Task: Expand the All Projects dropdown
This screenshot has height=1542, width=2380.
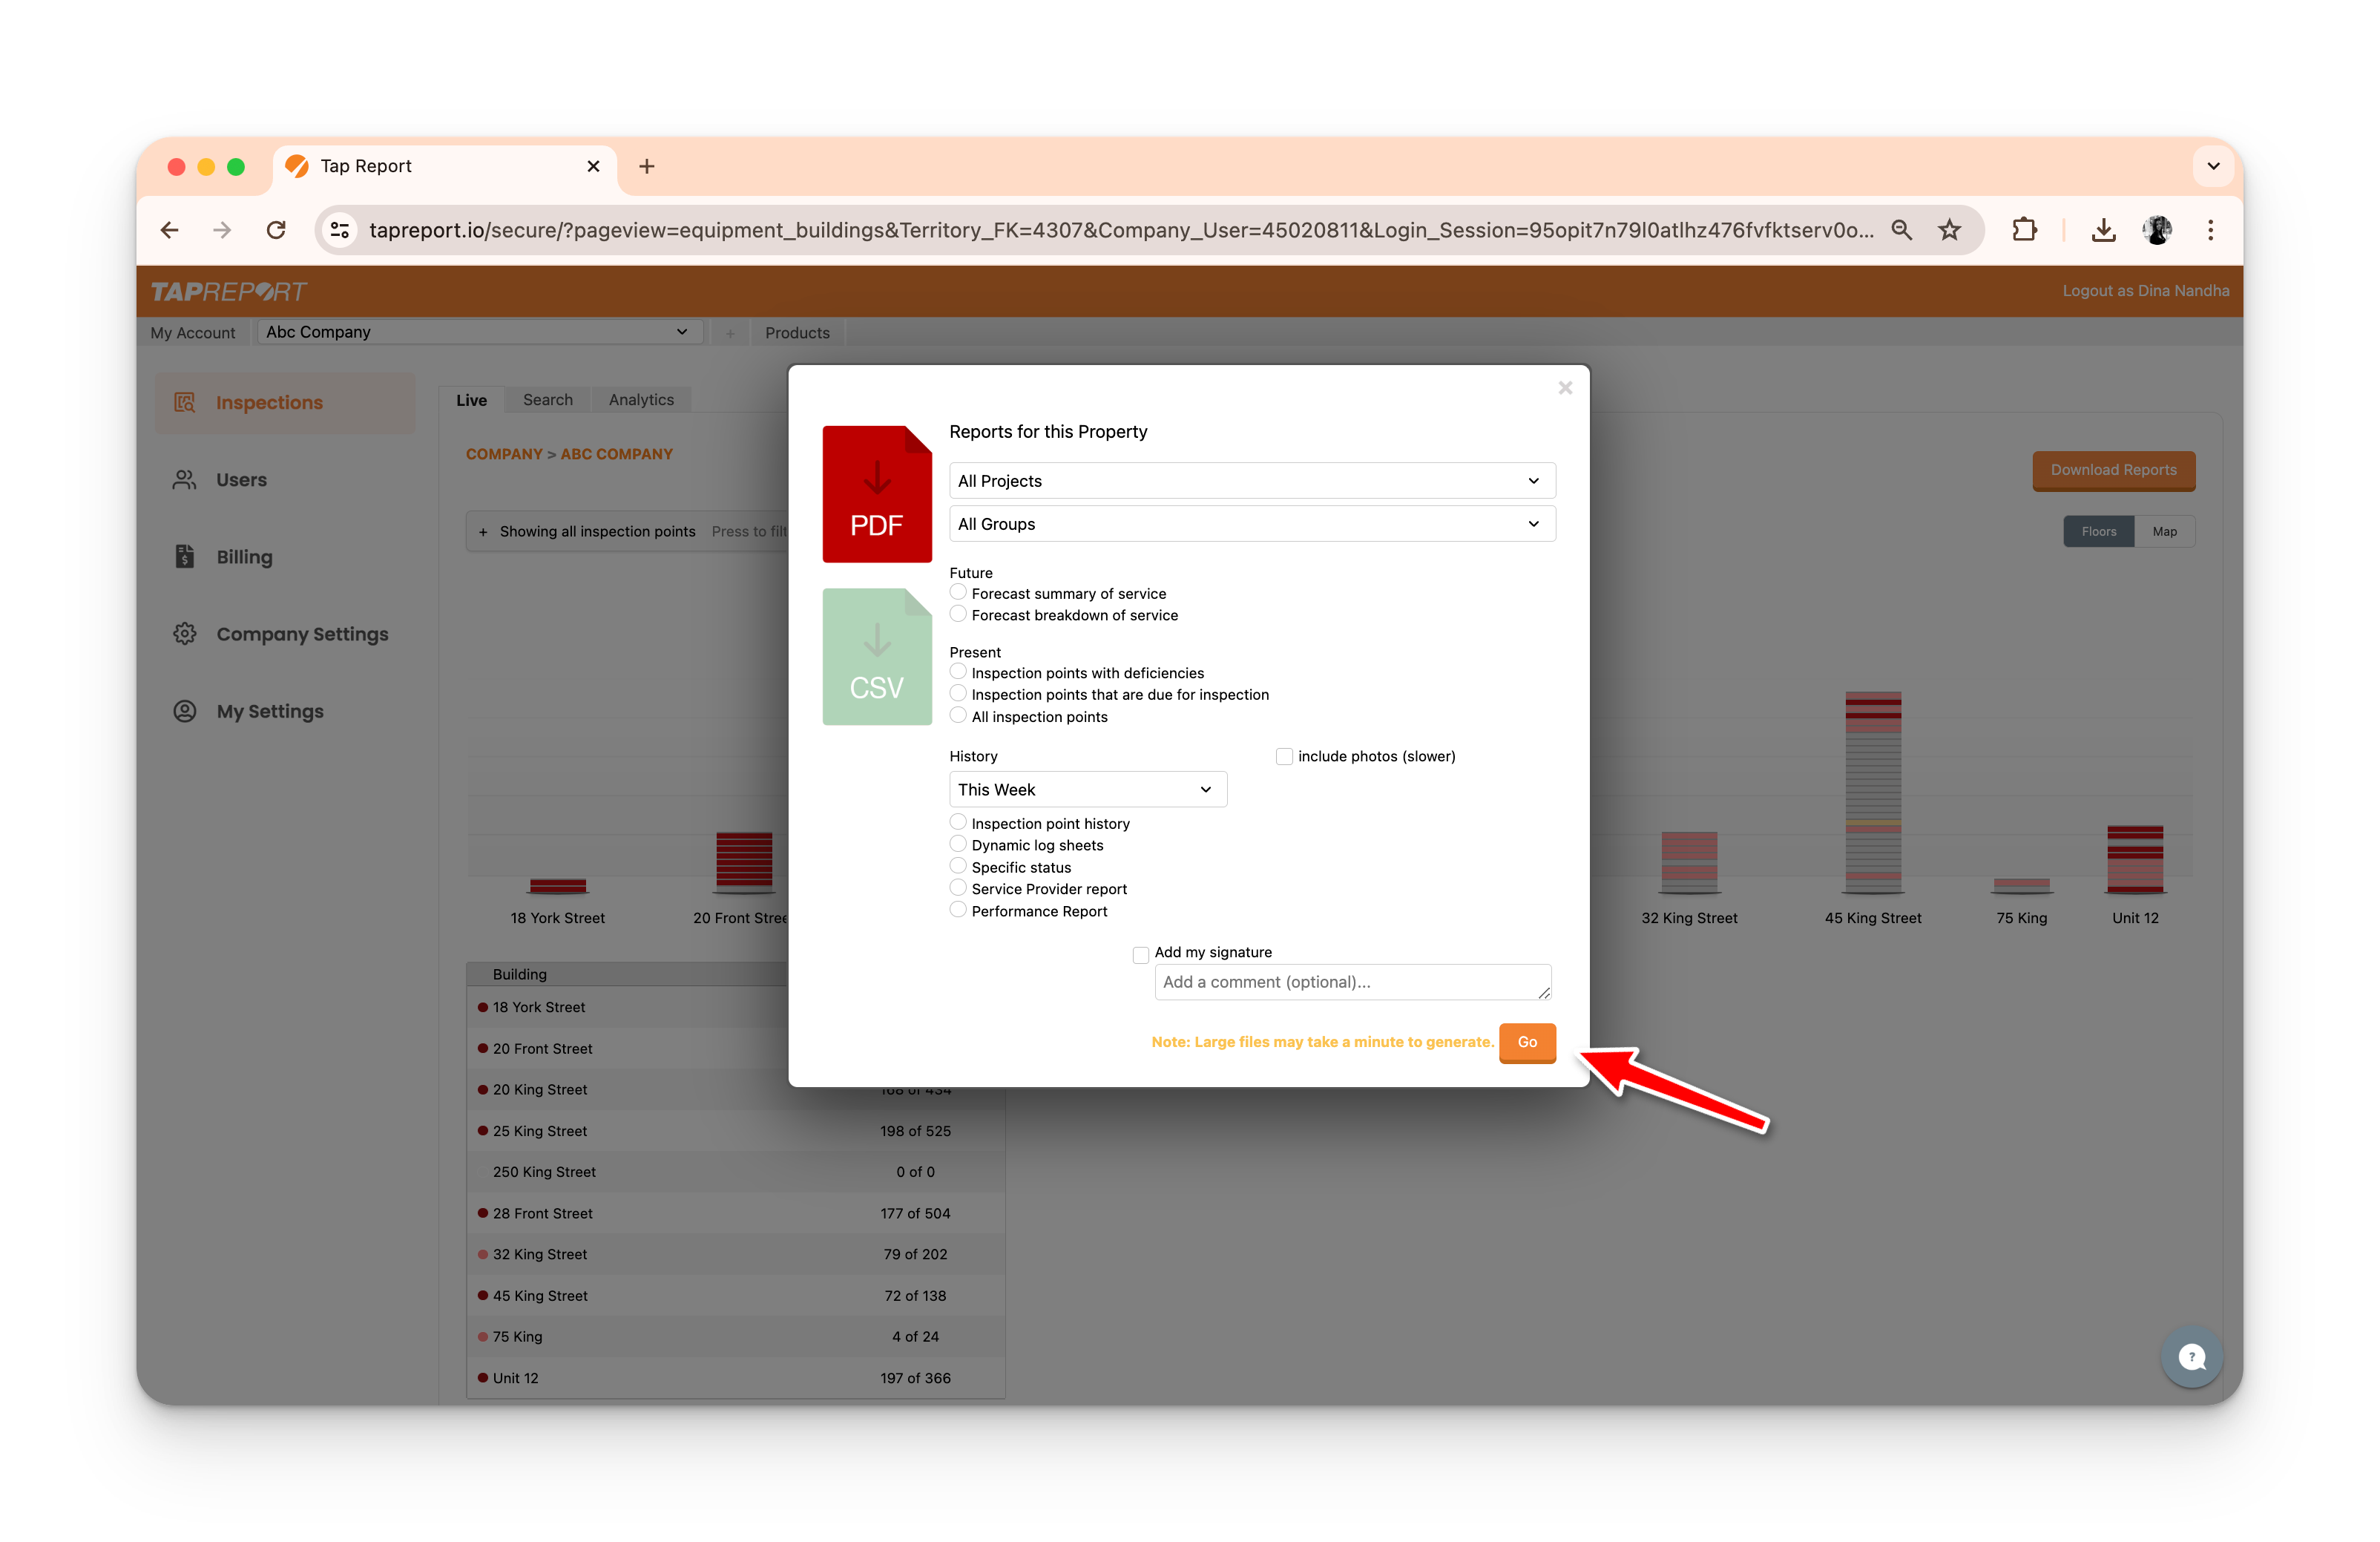Action: (1251, 481)
